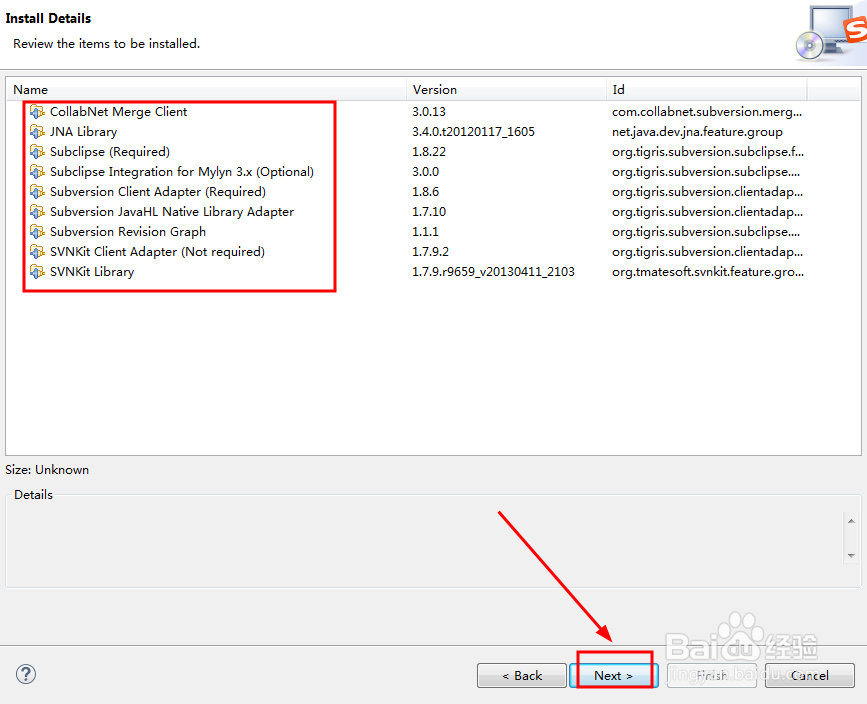Open help with the question mark icon
This screenshot has height=704, width=867.
(x=26, y=674)
